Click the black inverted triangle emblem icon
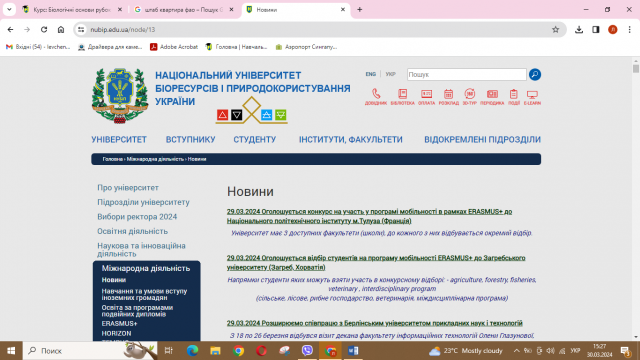Viewport: 640px width, 360px height. coord(236,115)
